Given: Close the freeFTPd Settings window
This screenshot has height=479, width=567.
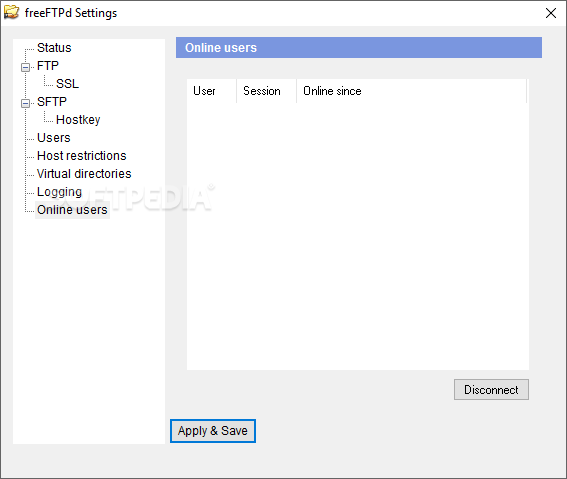Looking at the screenshot, I should 551,13.
